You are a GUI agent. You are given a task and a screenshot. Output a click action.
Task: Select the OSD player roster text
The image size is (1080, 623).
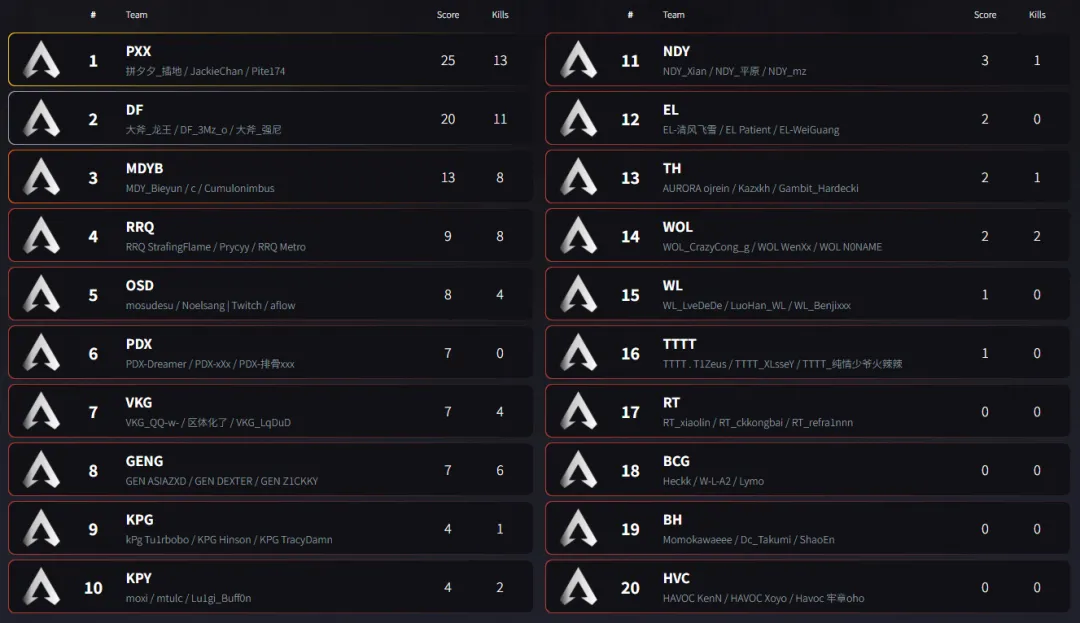210,306
